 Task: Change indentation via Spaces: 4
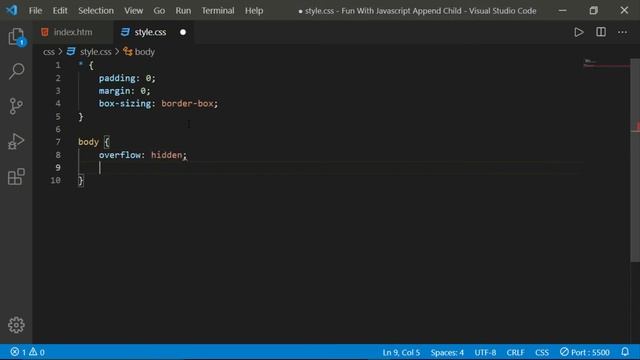(x=447, y=352)
